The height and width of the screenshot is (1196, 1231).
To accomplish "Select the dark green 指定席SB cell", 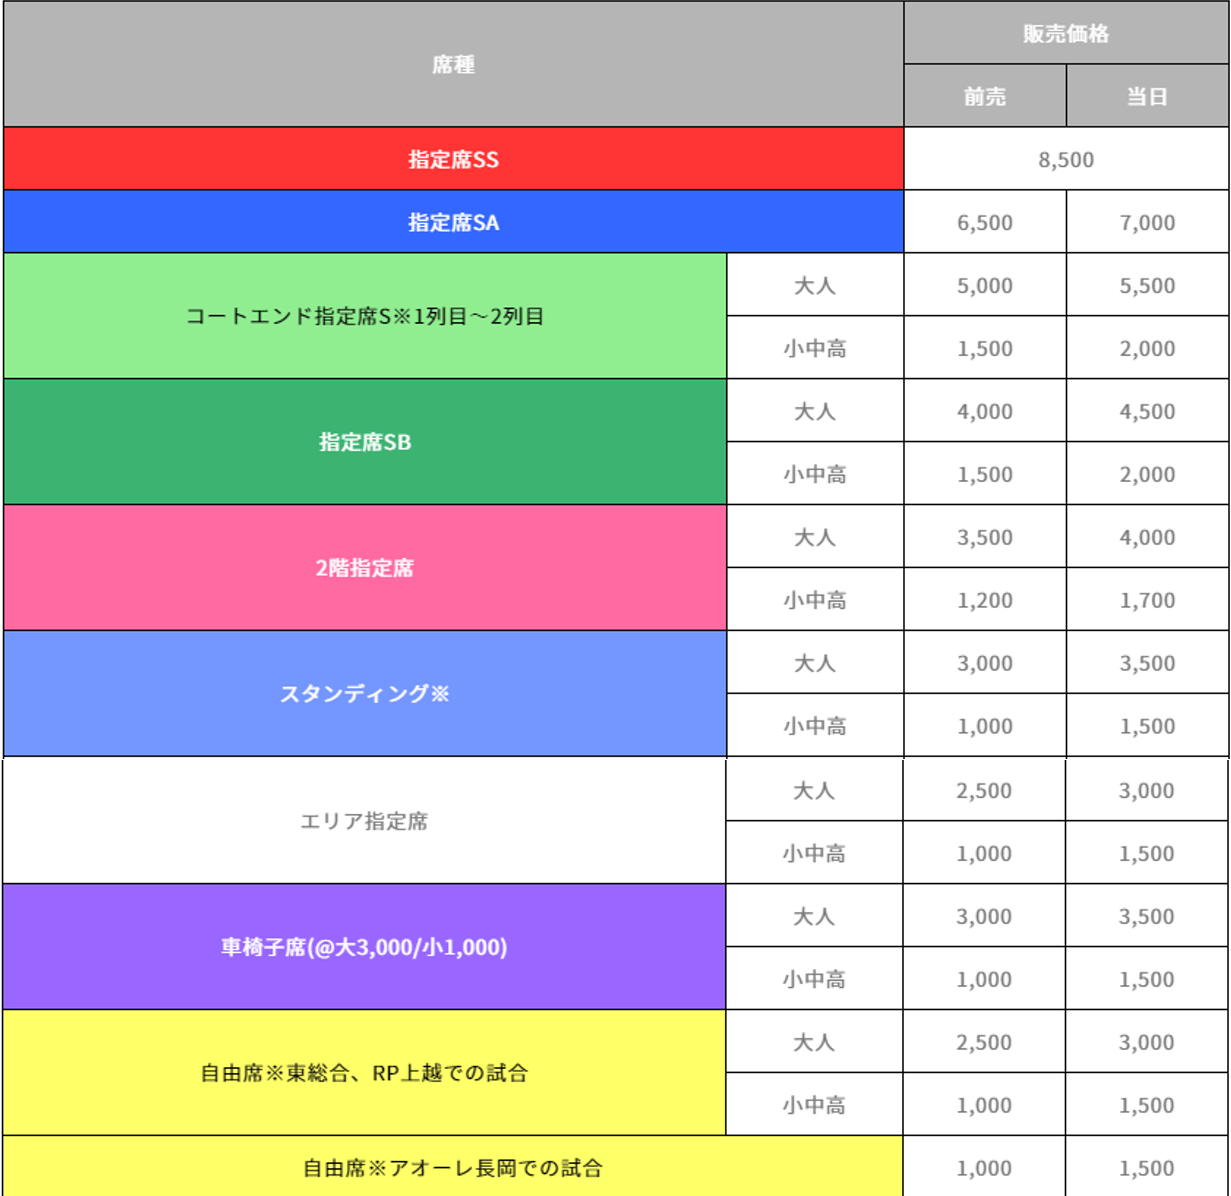I will (x=365, y=442).
